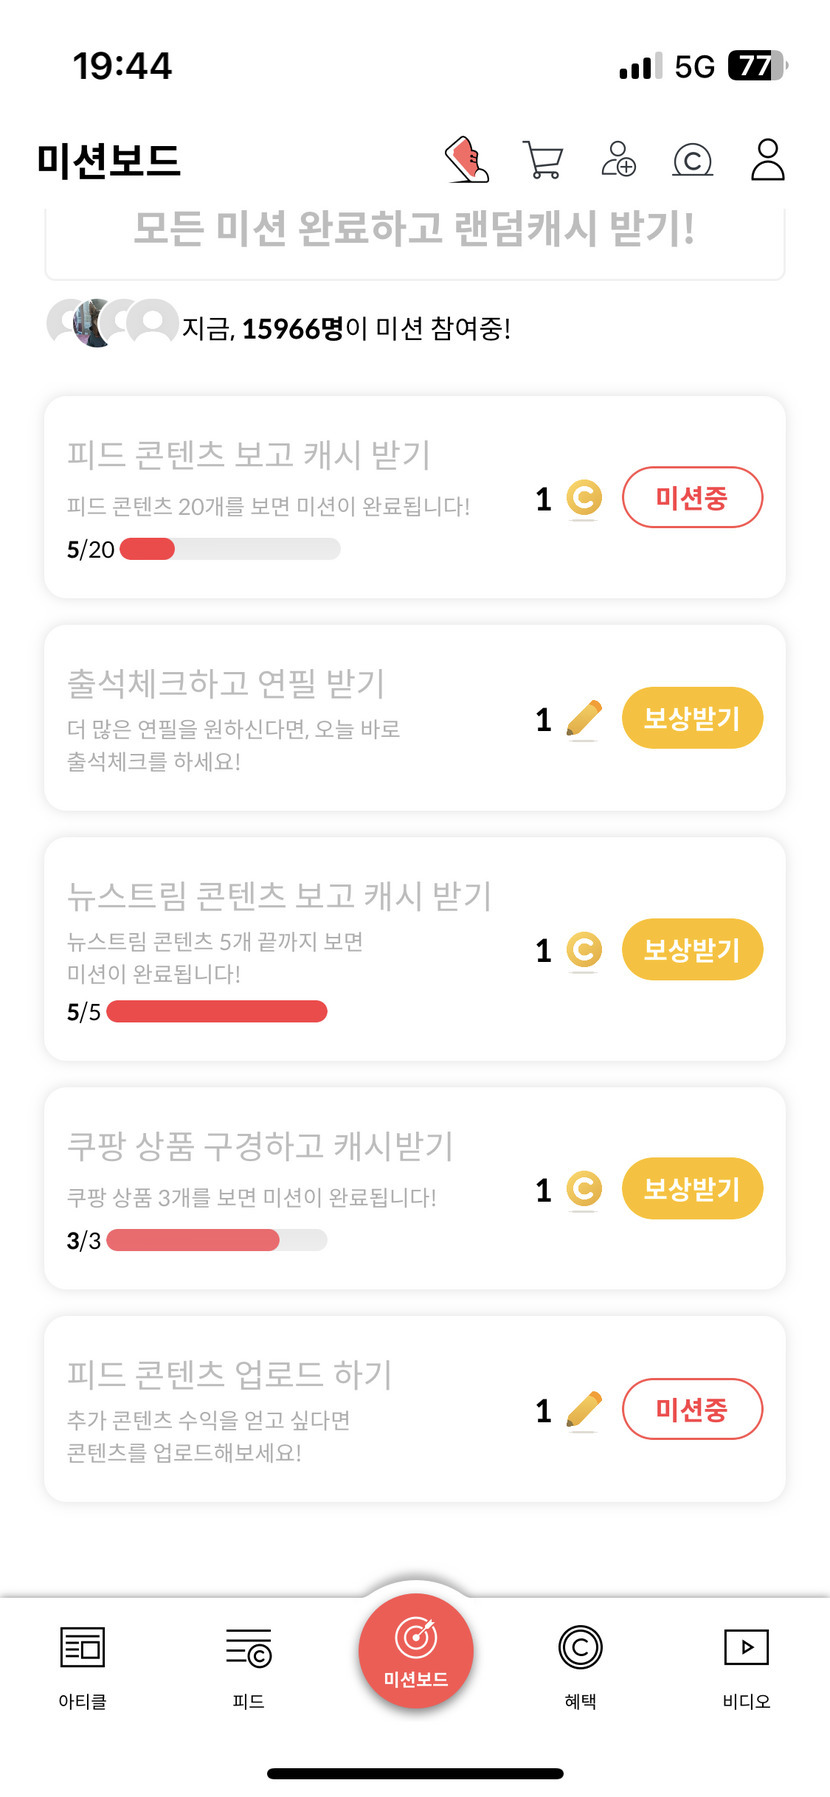830x1797 pixels.
Task: Claim 보상받기 for 쿠팡 상품 mission
Action: pyautogui.click(x=692, y=1189)
